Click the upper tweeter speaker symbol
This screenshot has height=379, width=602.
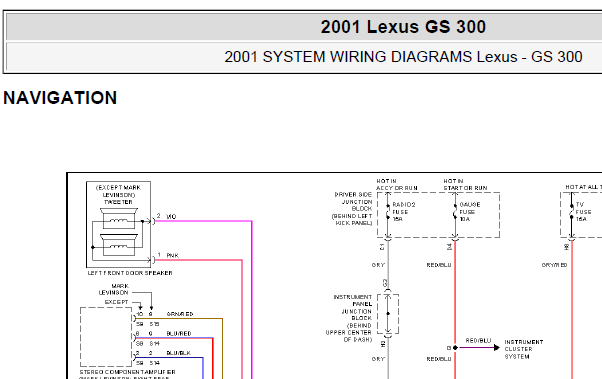coord(119,218)
